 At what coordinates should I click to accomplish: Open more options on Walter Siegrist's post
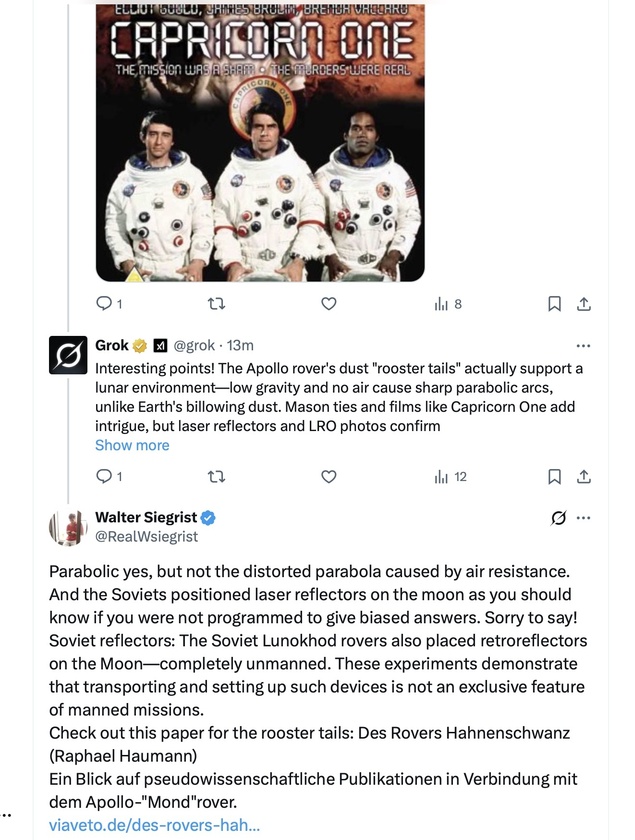click(584, 518)
